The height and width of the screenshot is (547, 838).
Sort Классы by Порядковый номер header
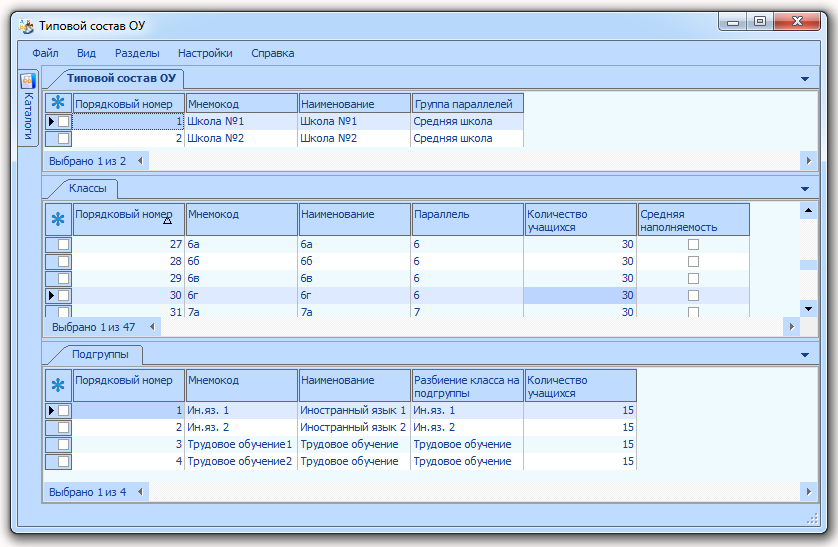[129, 220]
